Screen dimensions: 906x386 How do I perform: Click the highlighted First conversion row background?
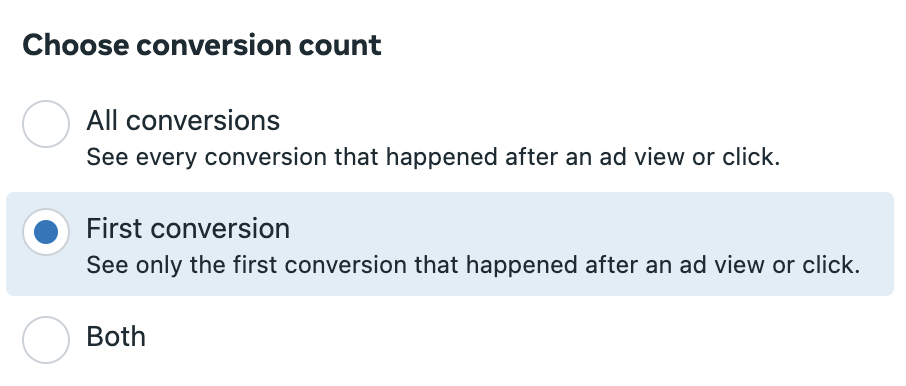coord(450,244)
